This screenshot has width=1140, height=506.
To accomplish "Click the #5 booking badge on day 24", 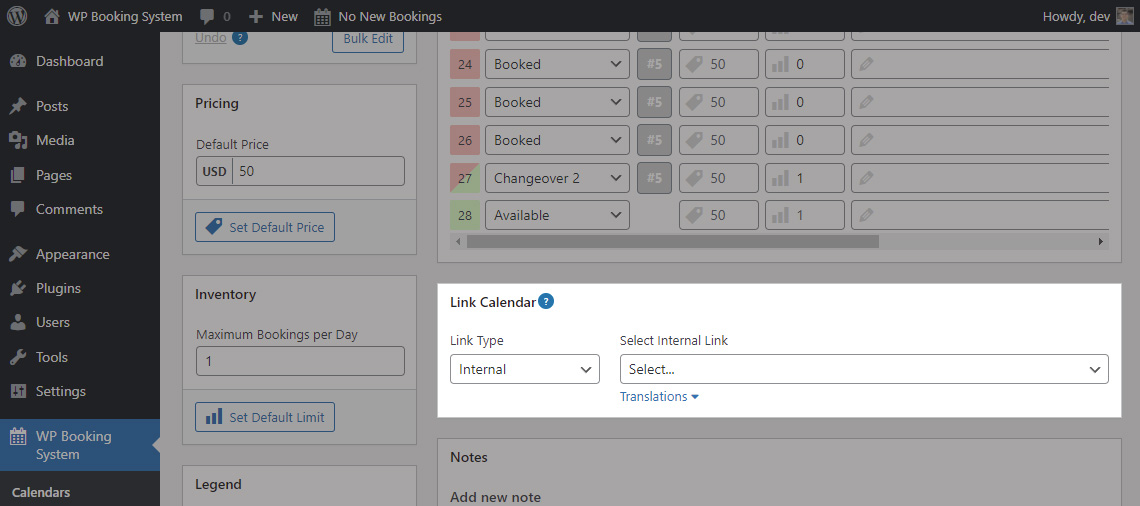I will [654, 64].
